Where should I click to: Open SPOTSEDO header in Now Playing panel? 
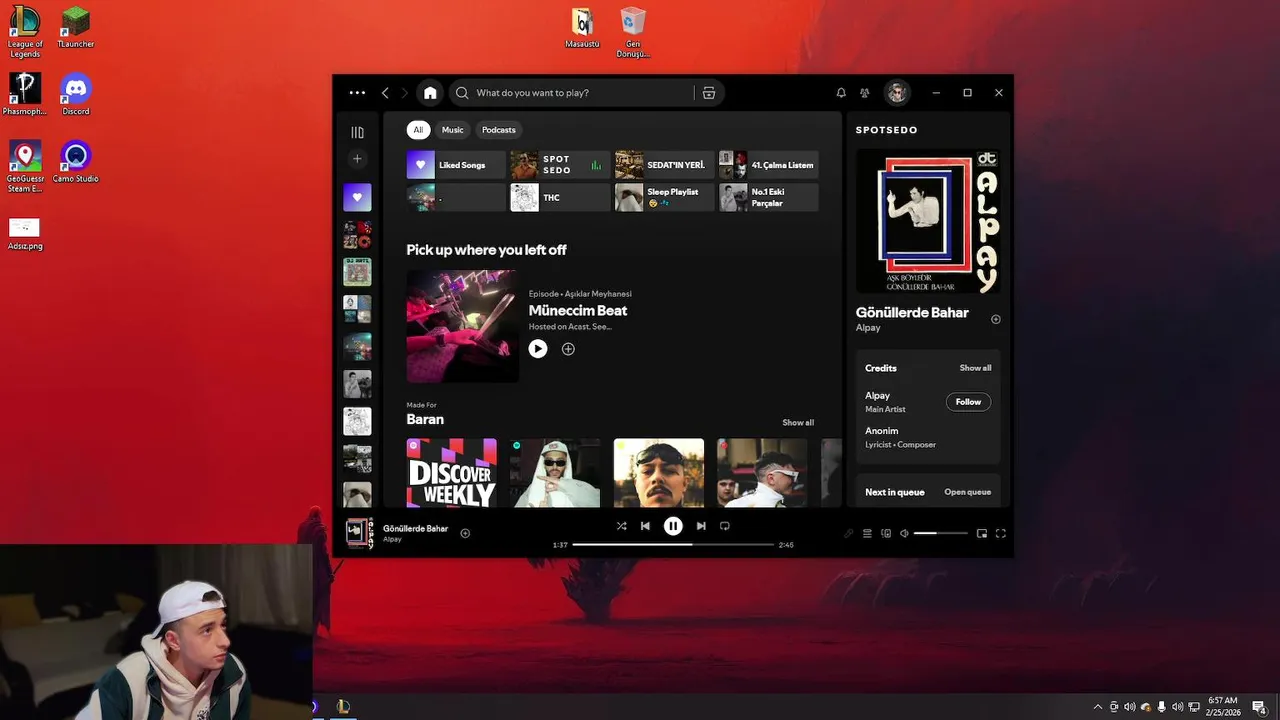point(886,130)
